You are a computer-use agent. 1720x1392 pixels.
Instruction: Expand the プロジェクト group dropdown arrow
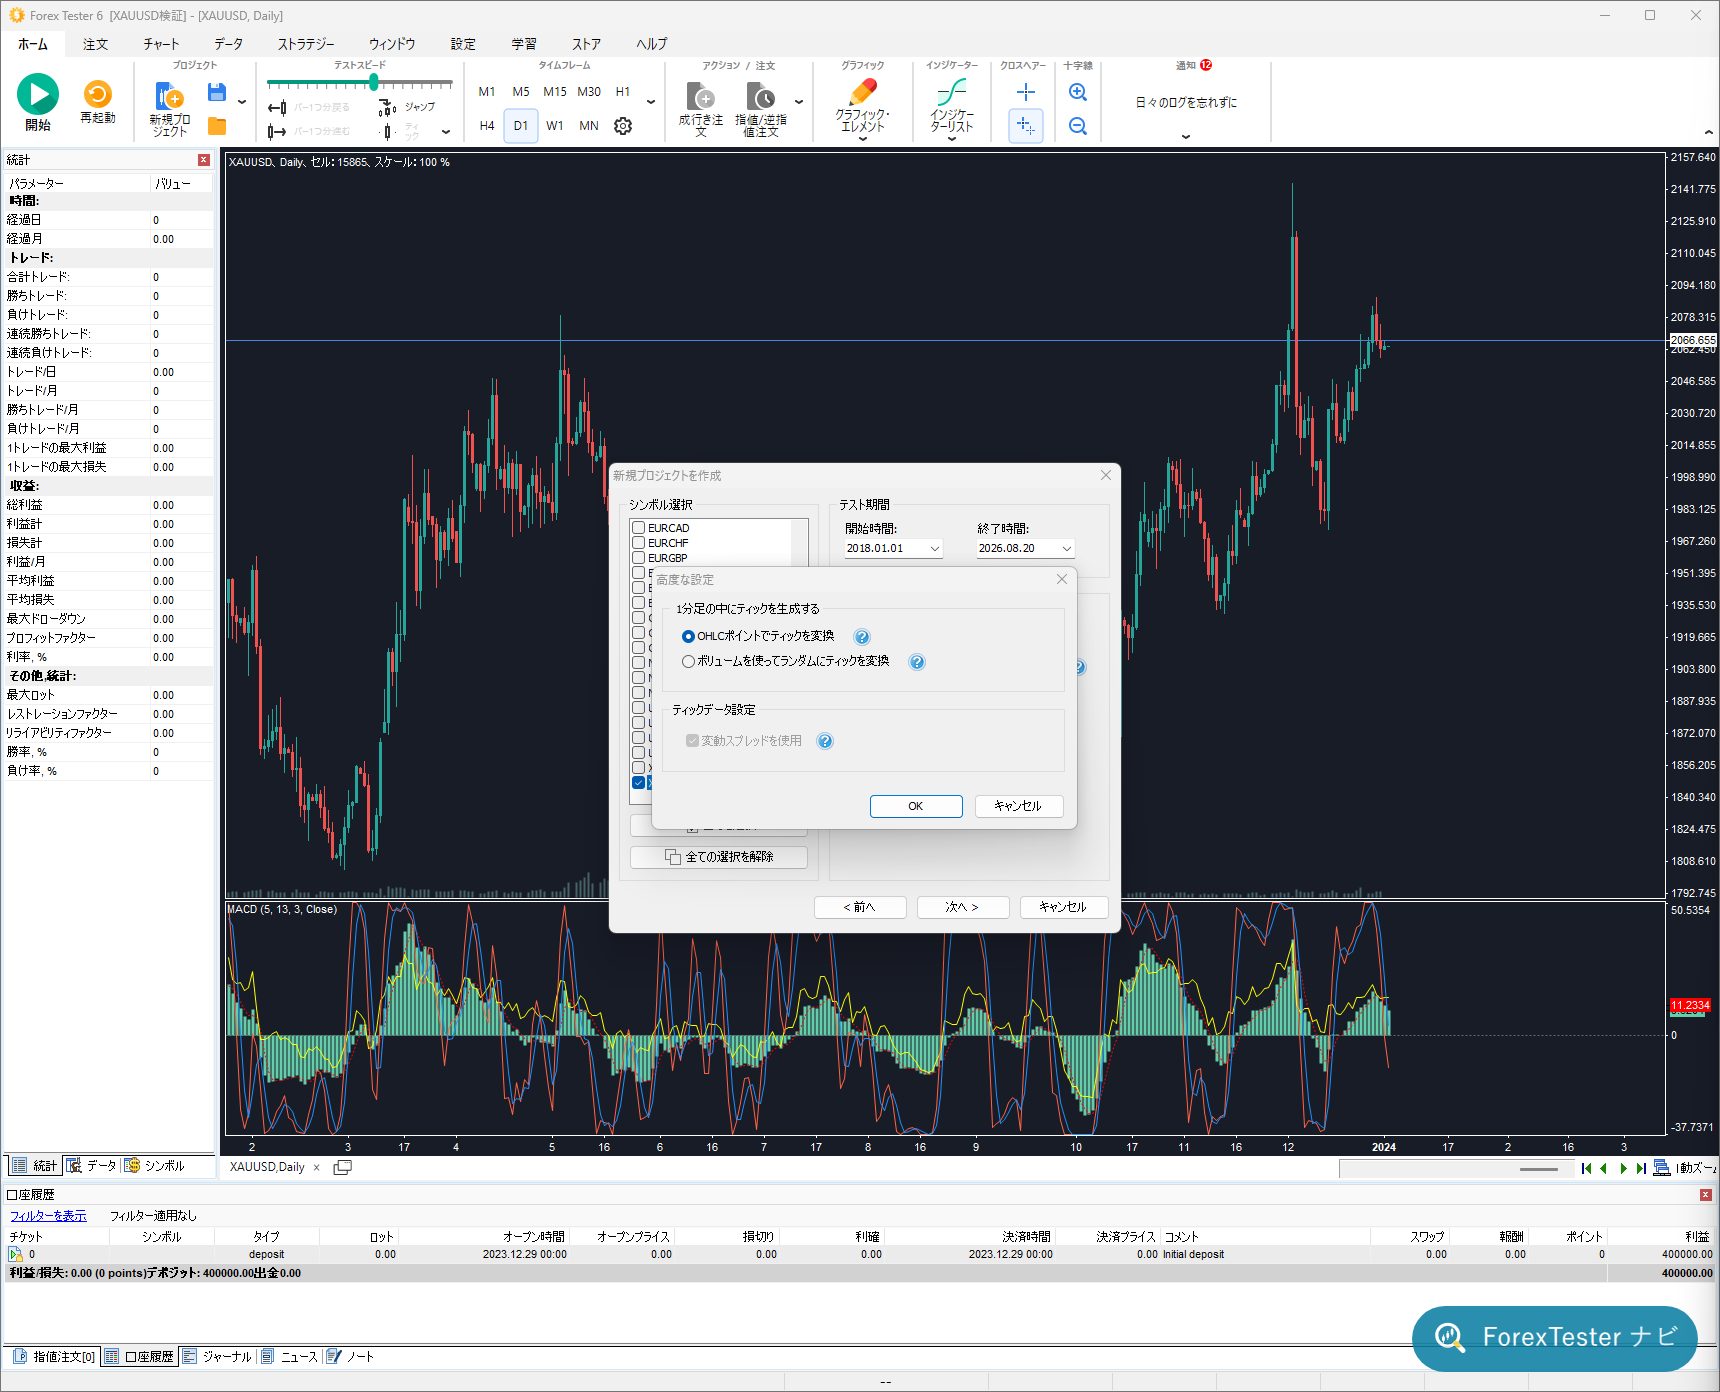(x=242, y=102)
